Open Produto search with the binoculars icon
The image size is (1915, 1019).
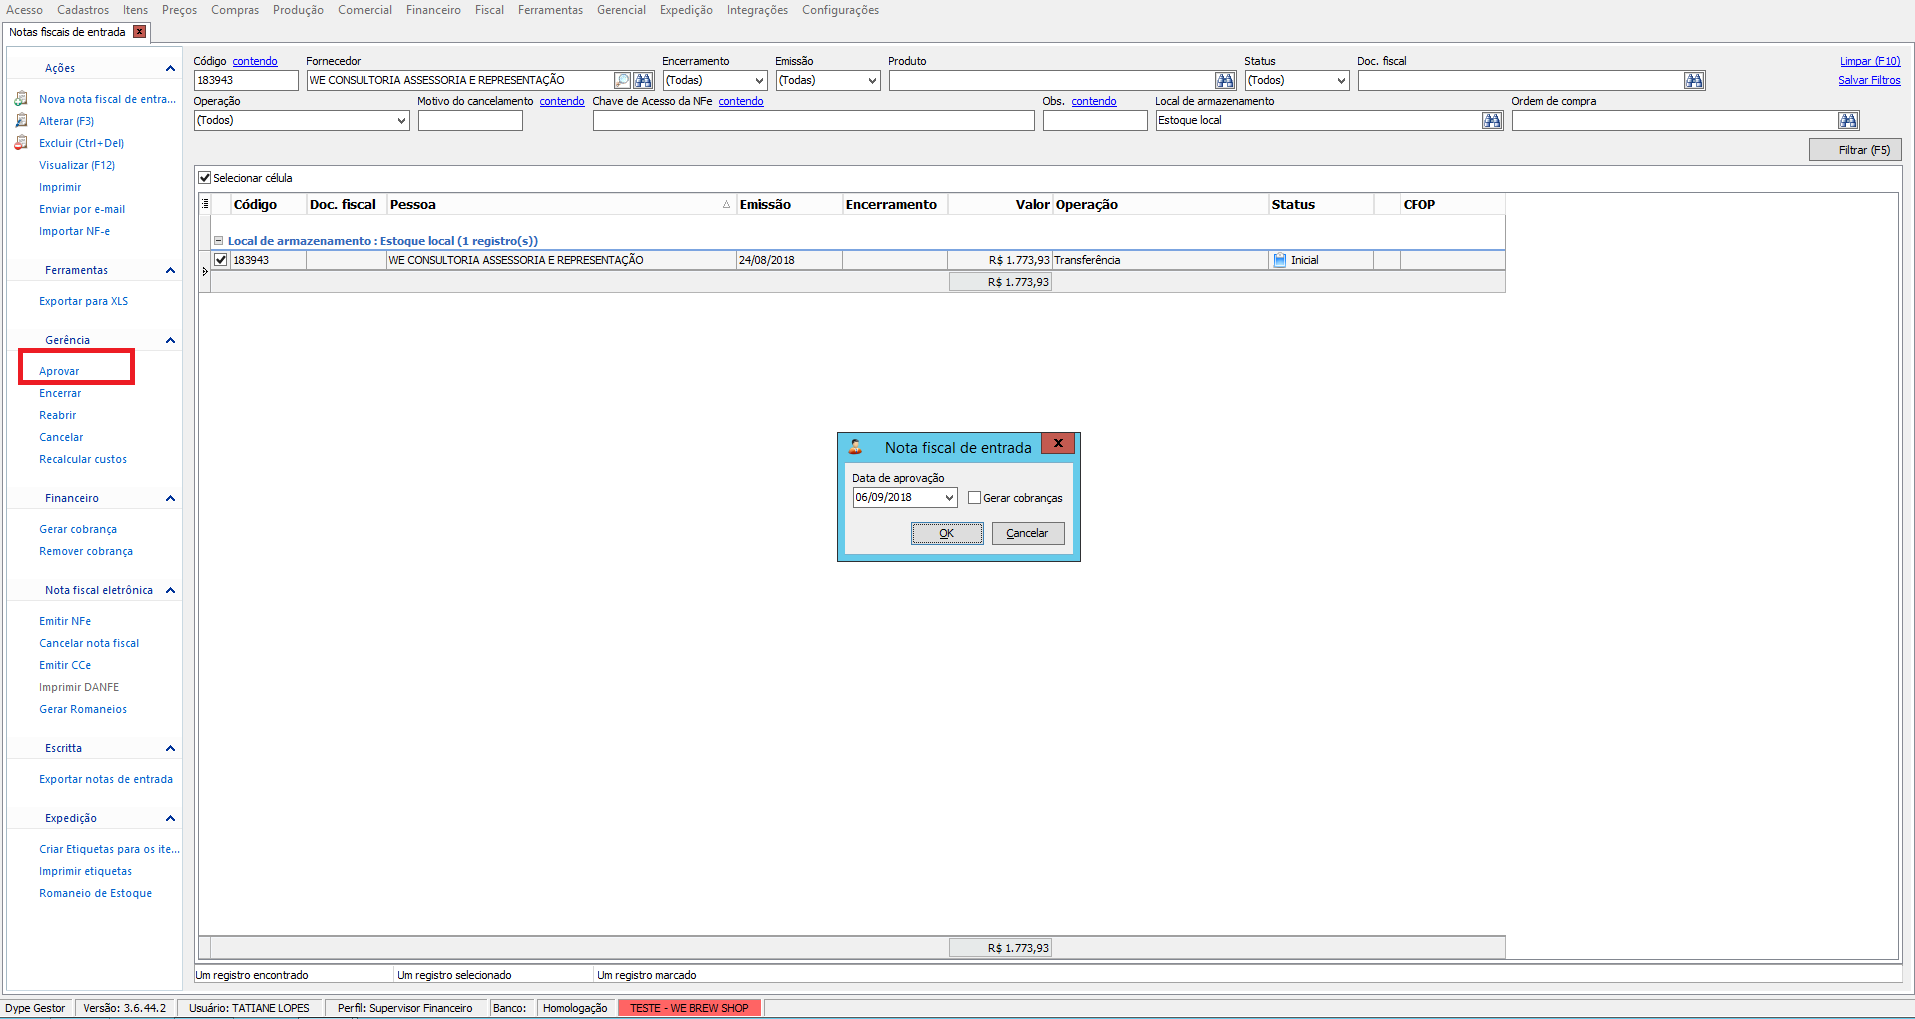[x=1225, y=80]
